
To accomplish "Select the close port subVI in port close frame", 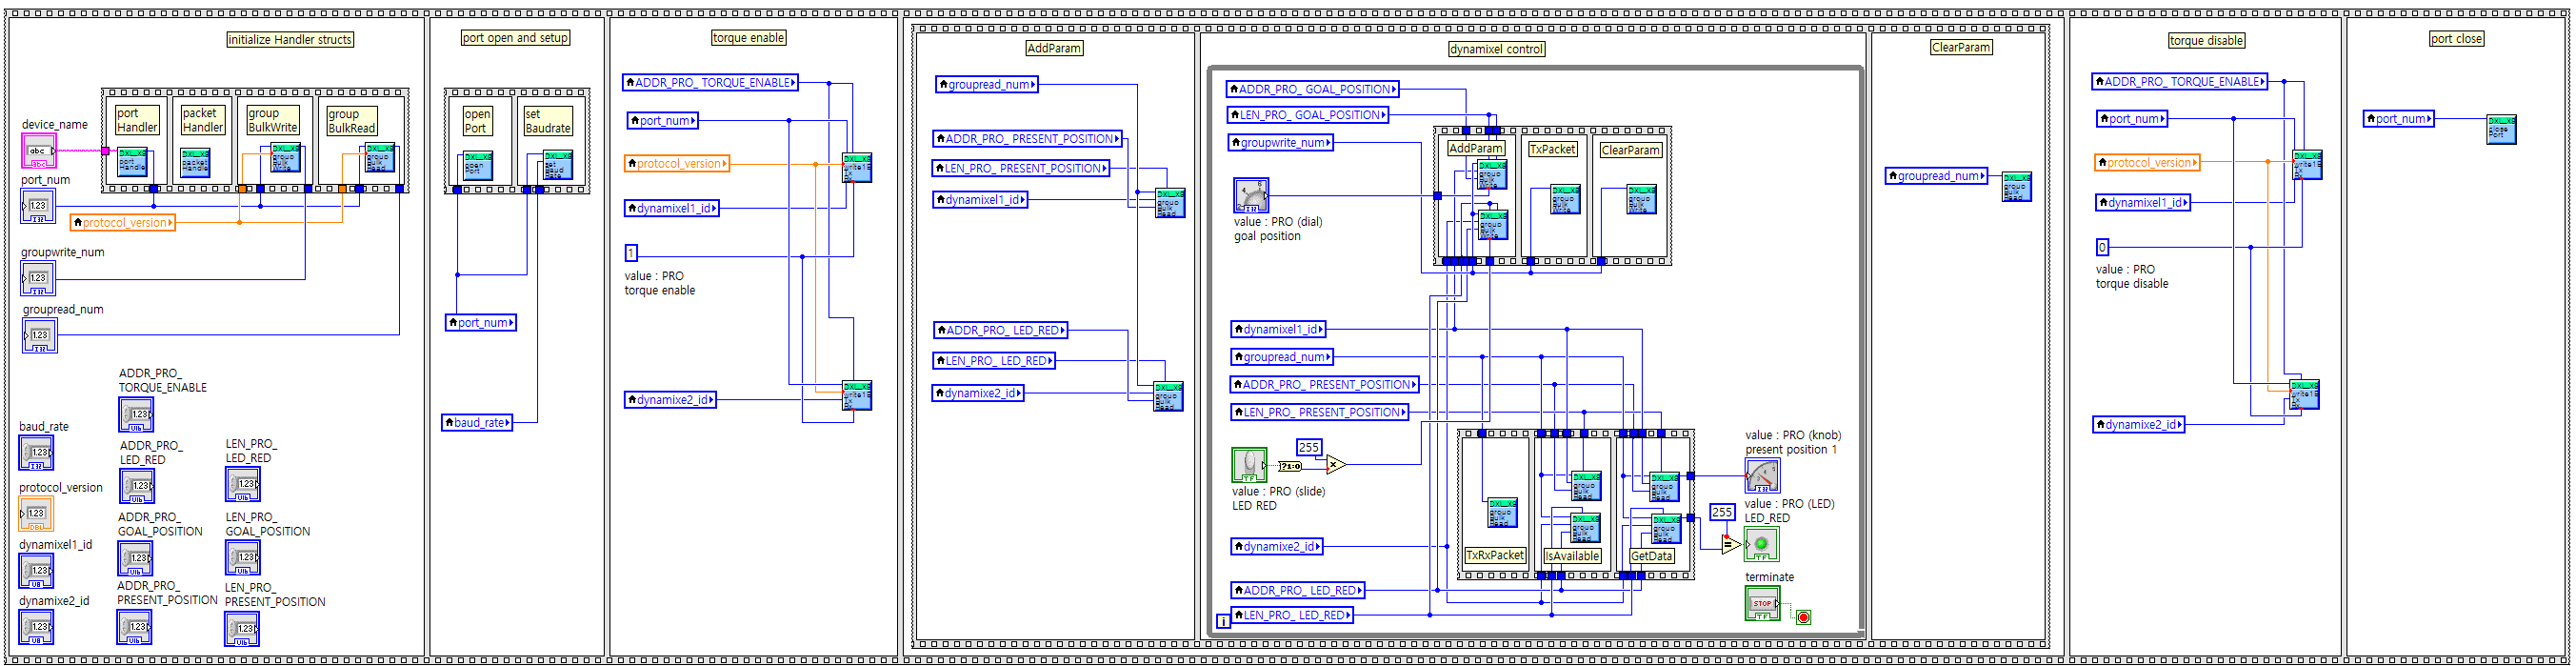I will pyautogui.click(x=2501, y=129).
